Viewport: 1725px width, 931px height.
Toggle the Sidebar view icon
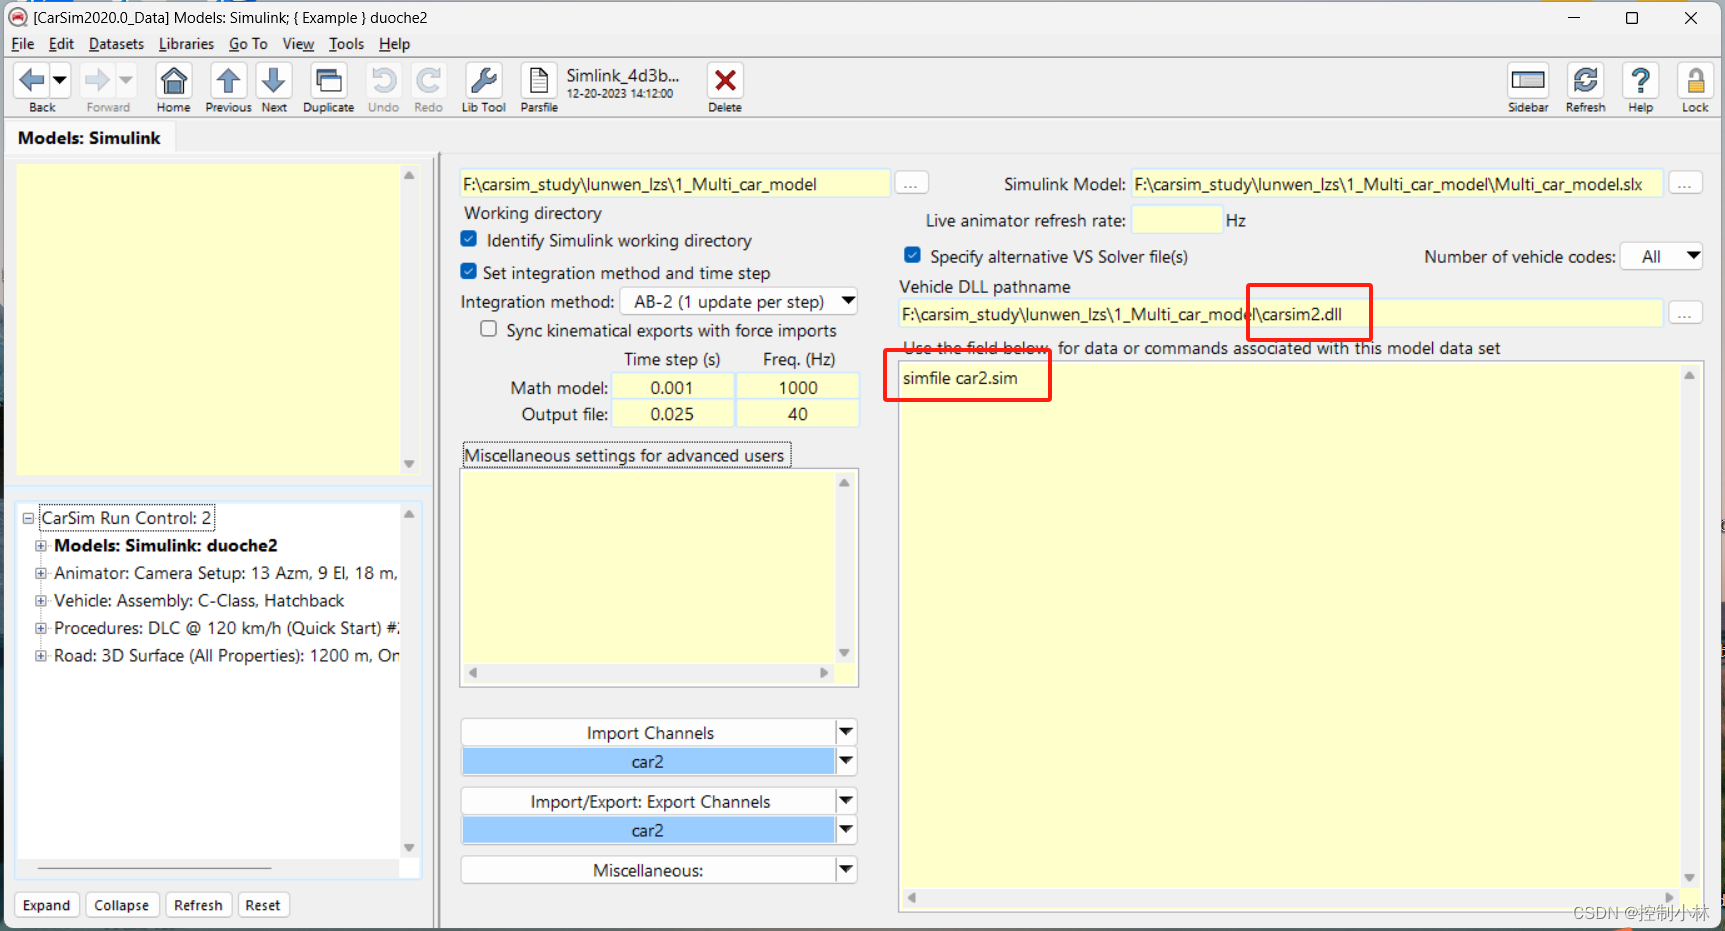(1528, 80)
